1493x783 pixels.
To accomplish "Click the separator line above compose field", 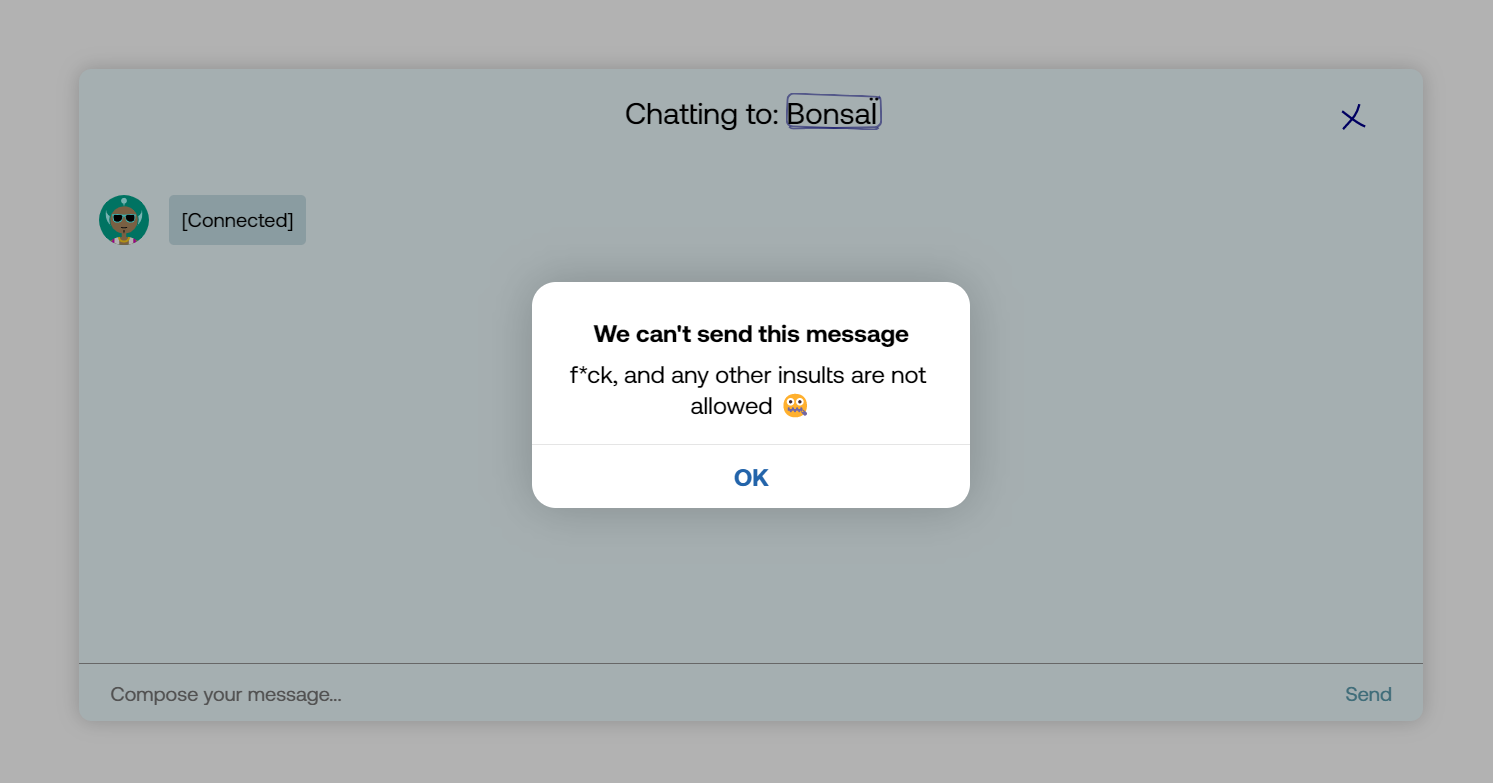I will pos(751,663).
